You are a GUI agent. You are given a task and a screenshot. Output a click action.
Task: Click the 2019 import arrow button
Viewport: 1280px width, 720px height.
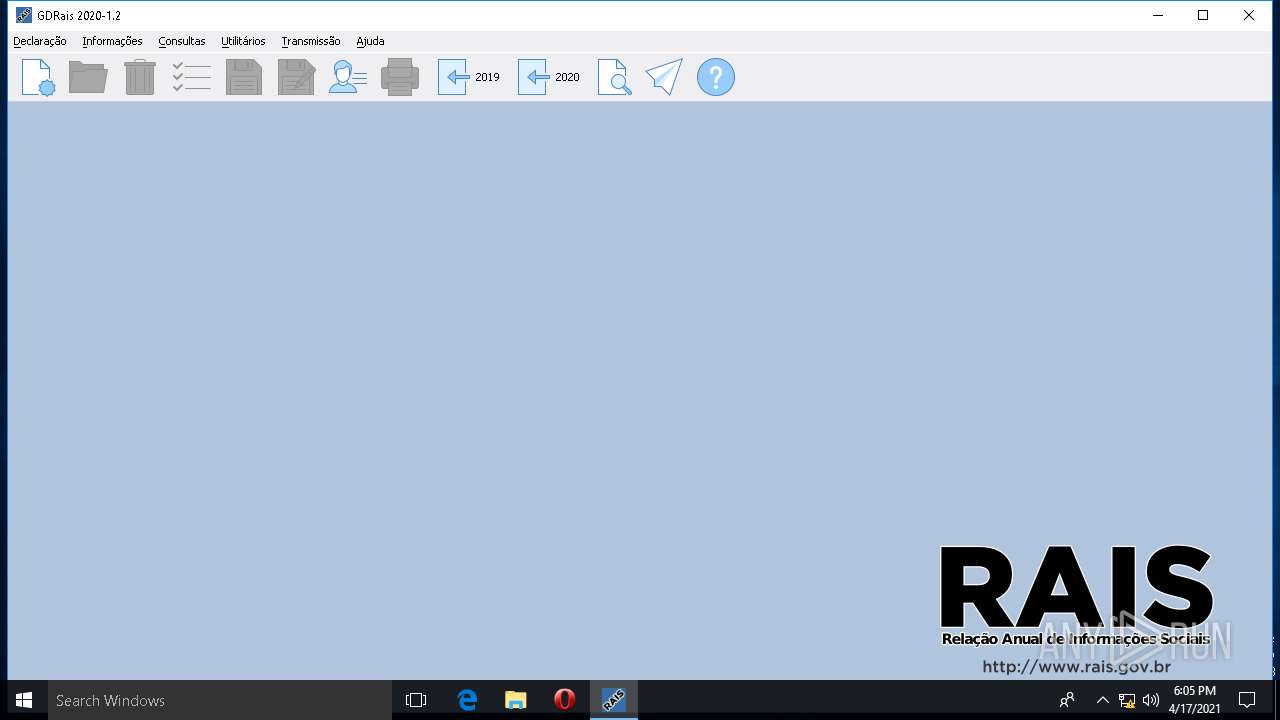click(469, 77)
